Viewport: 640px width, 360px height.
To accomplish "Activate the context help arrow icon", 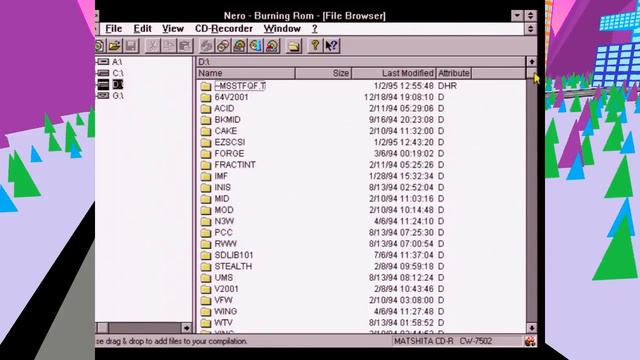I will click(331, 46).
